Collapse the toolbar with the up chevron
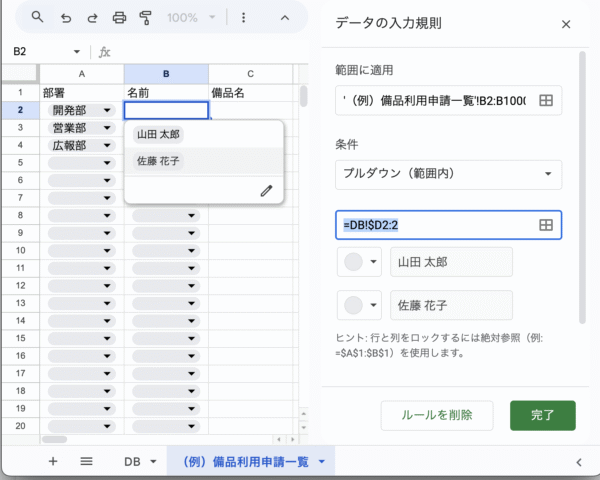 284,18
